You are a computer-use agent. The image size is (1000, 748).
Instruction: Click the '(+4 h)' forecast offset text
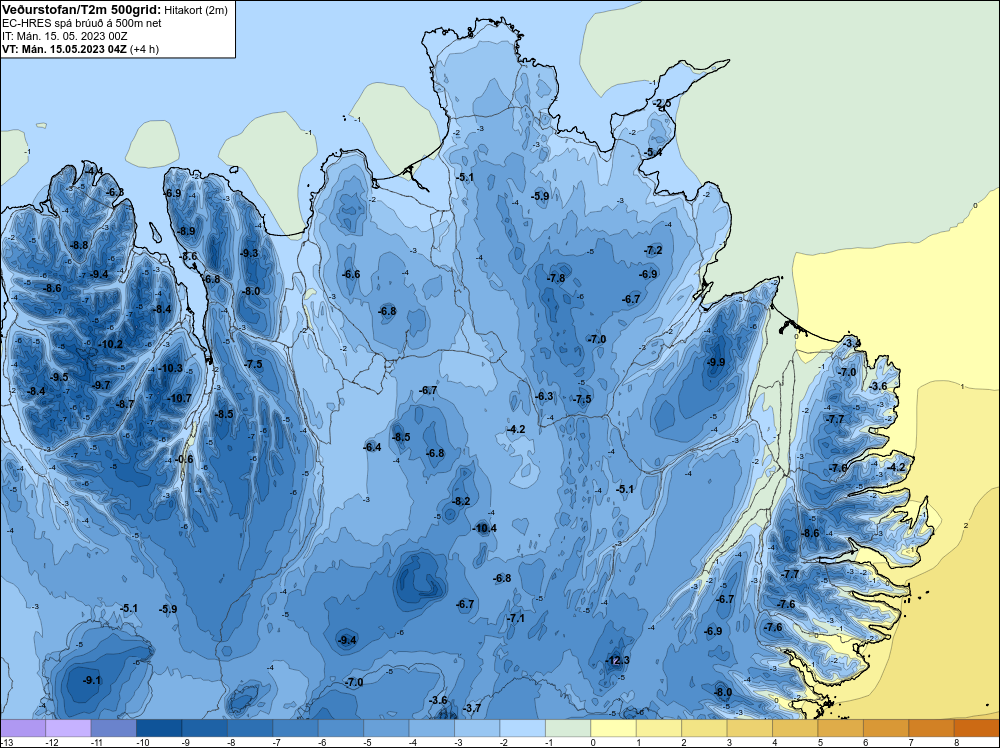[x=144, y=49]
